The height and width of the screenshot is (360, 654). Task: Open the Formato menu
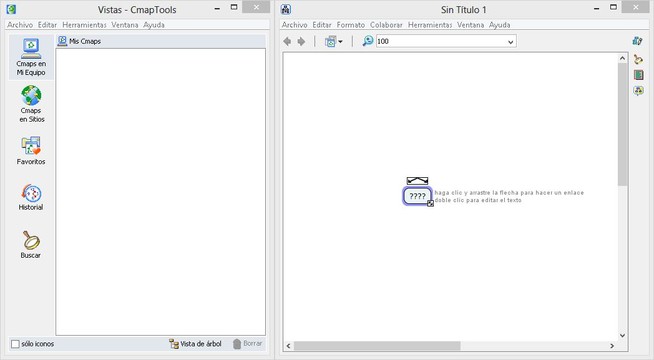pos(351,25)
